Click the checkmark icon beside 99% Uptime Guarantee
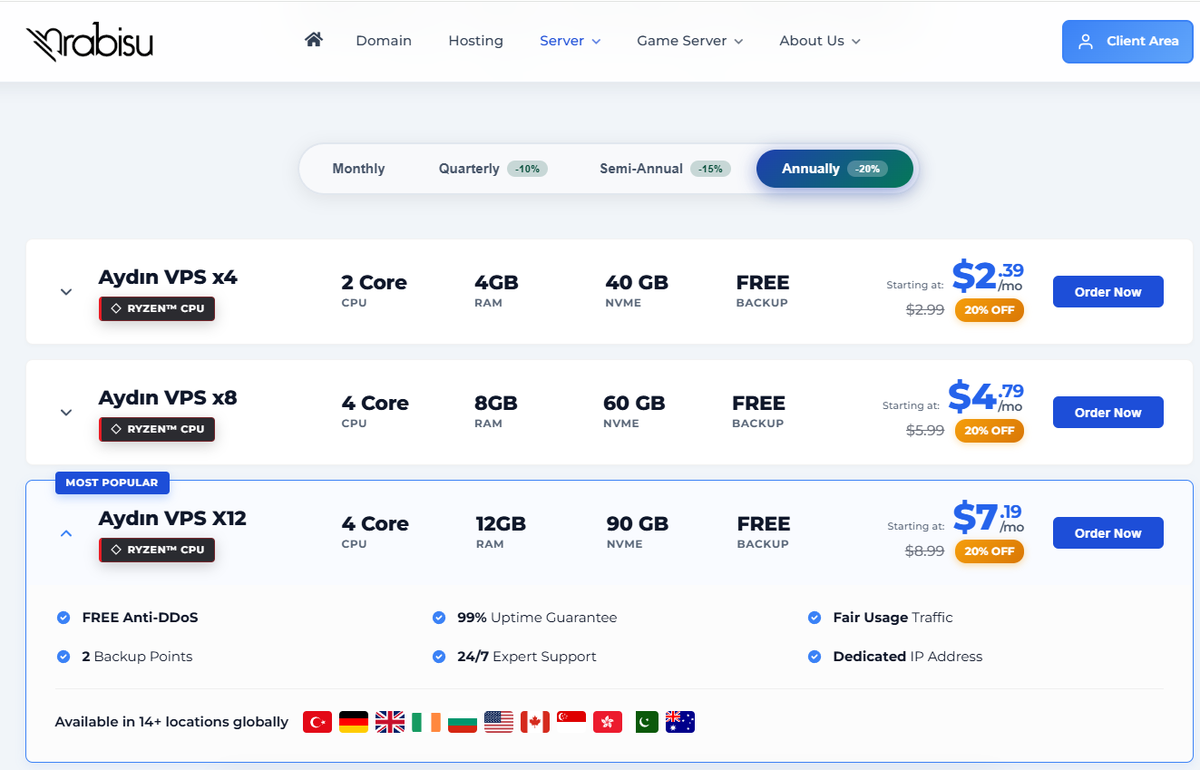 click(x=438, y=618)
